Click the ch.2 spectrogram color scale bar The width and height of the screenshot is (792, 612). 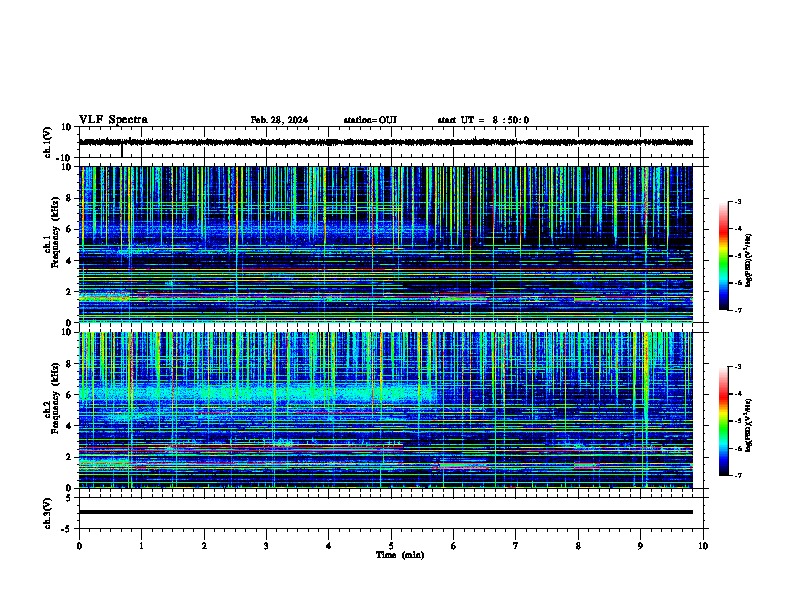coord(724,421)
